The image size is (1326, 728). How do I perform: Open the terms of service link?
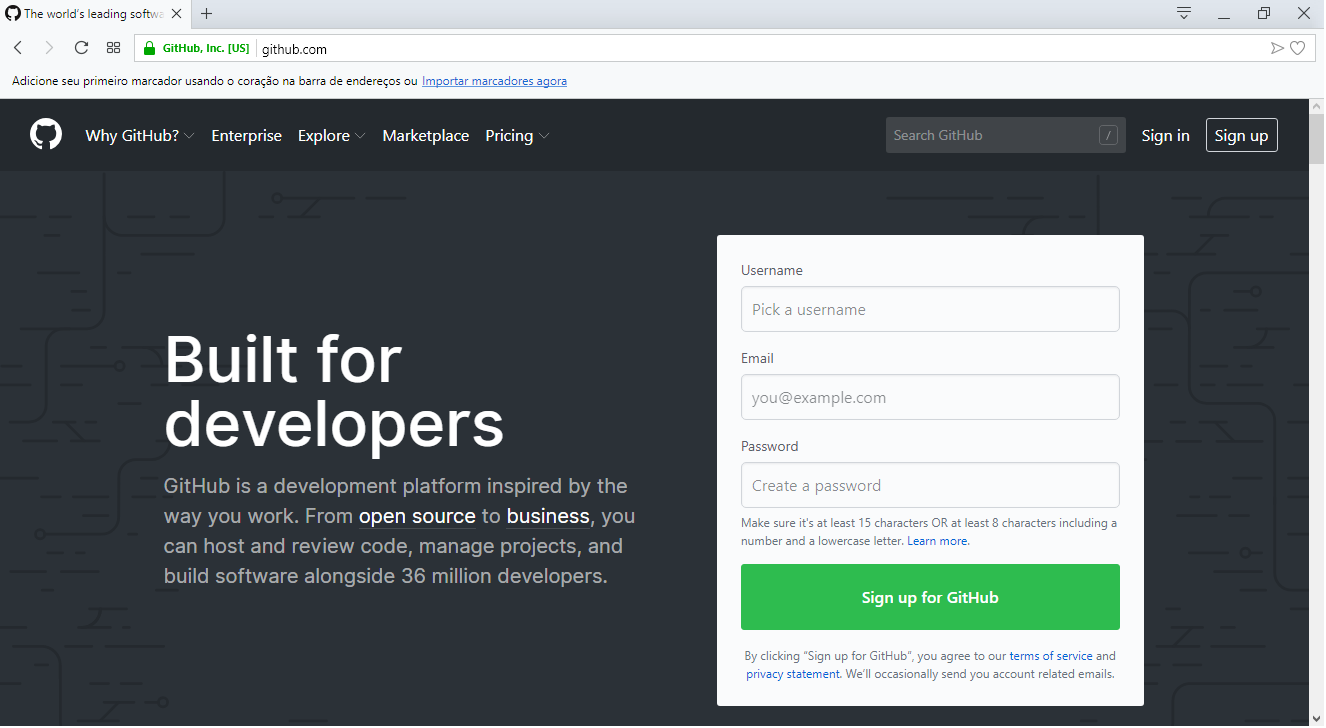1050,655
